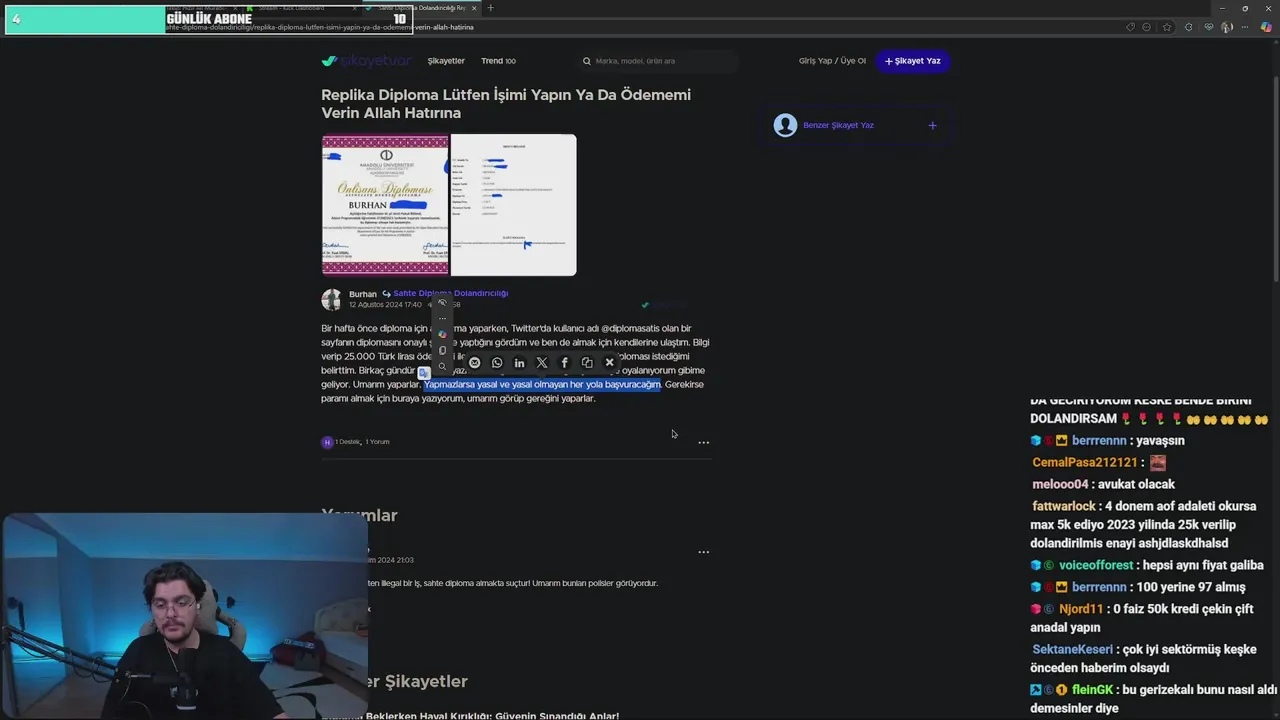Image resolution: width=1280 pixels, height=720 pixels.
Task: Open the Trend 100 menu item
Action: coord(498,61)
